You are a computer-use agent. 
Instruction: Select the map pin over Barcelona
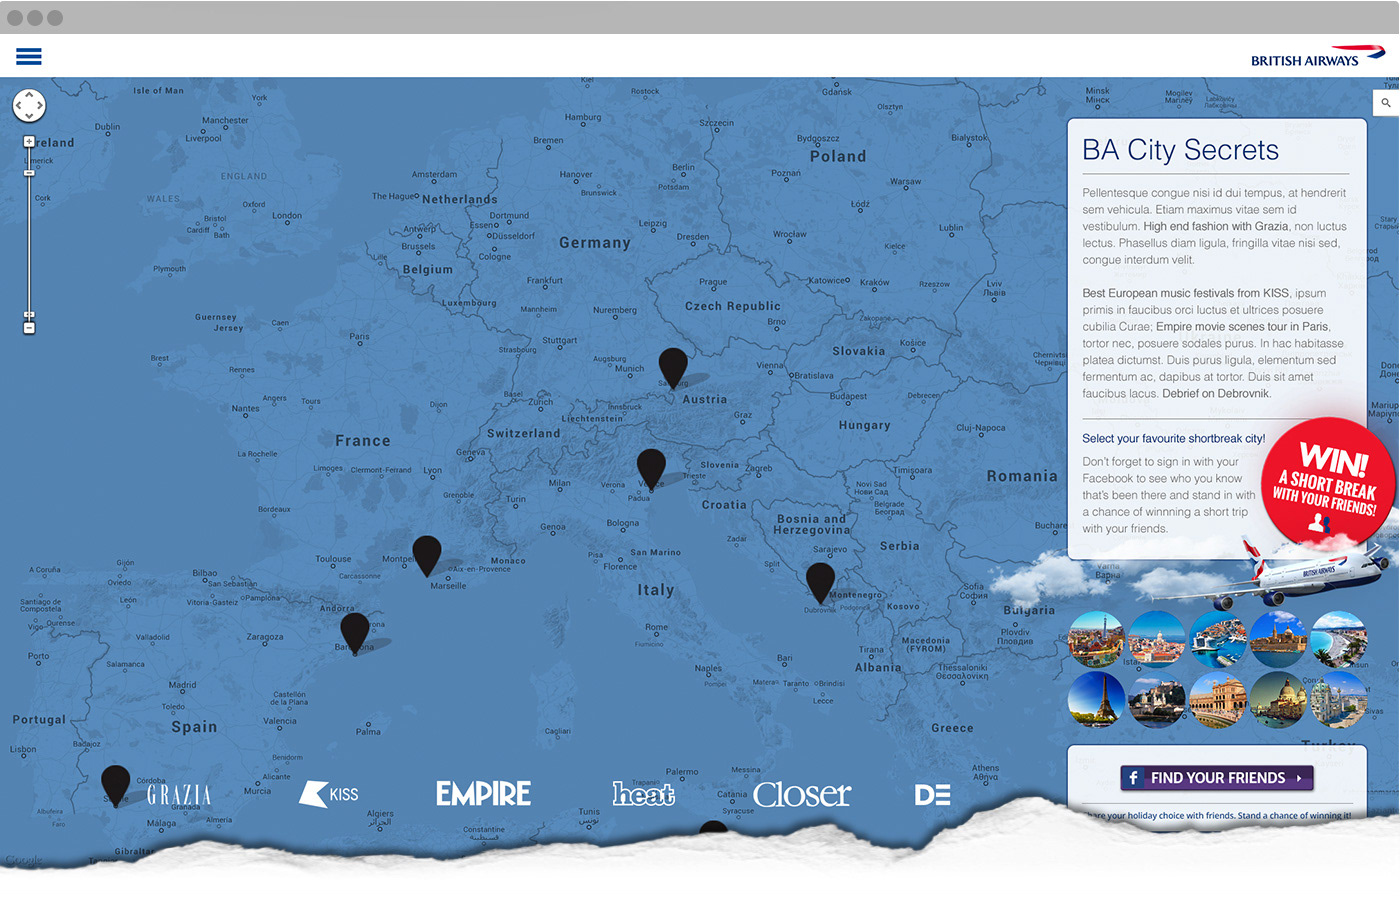tap(355, 633)
